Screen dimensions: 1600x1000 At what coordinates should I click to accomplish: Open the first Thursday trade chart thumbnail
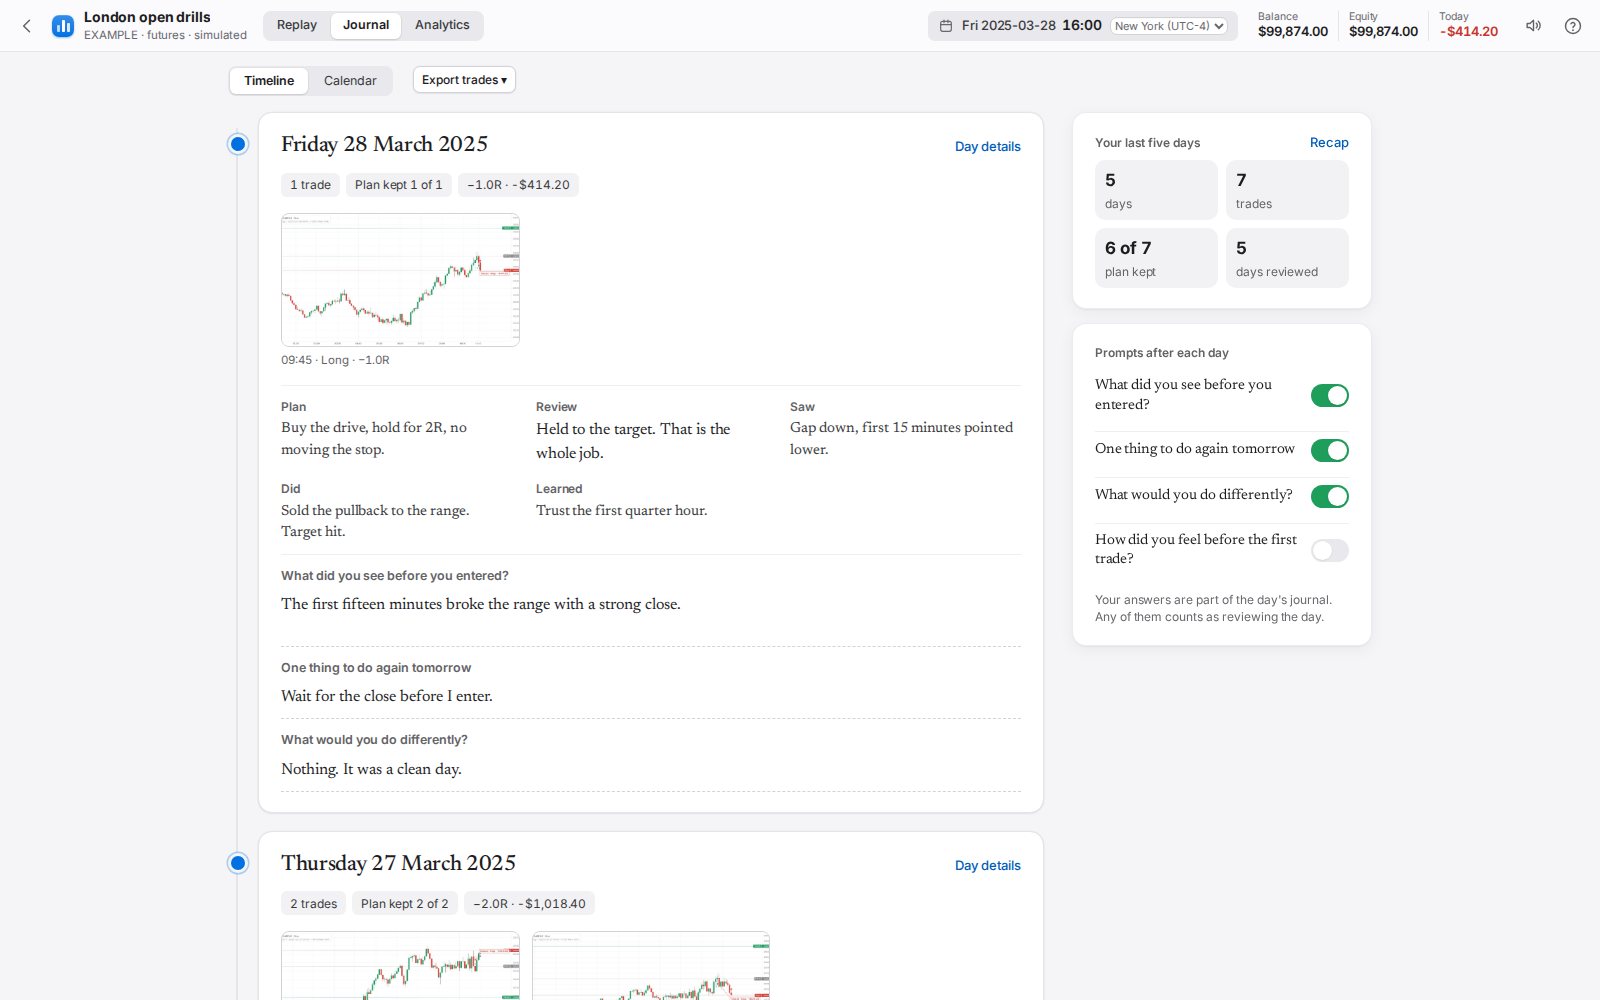point(400,966)
